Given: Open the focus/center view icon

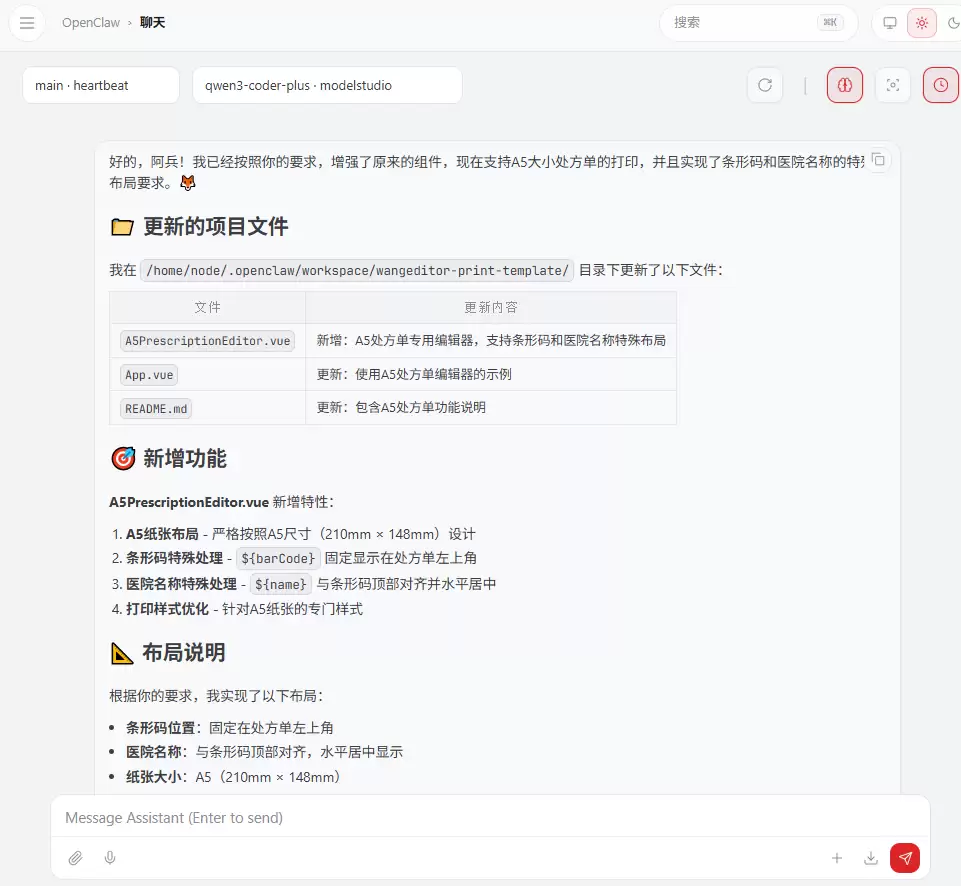Looking at the screenshot, I should [893, 85].
